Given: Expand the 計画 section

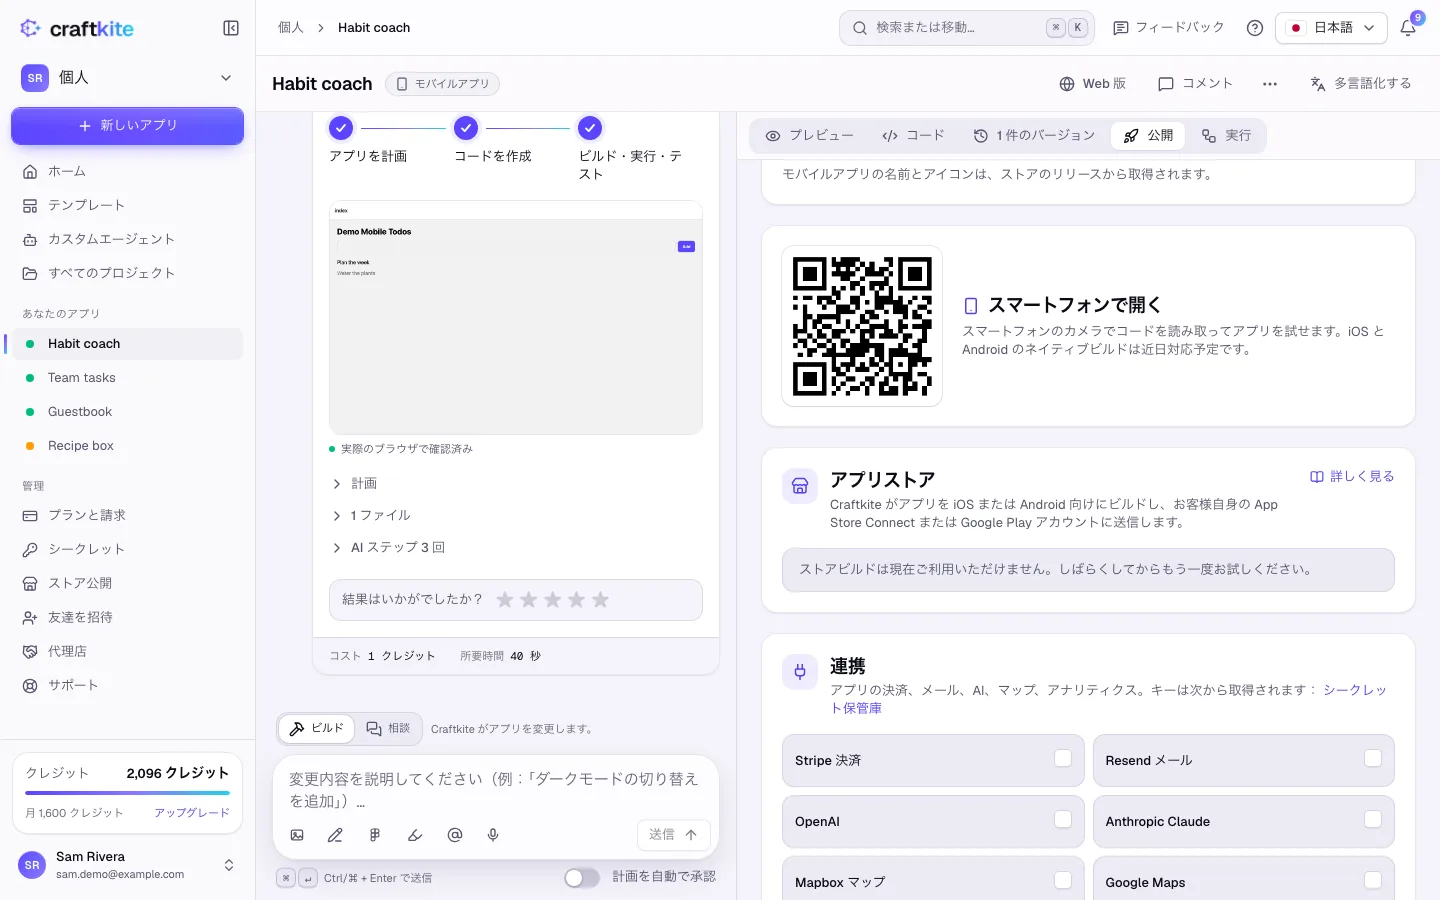Looking at the screenshot, I should [355, 483].
